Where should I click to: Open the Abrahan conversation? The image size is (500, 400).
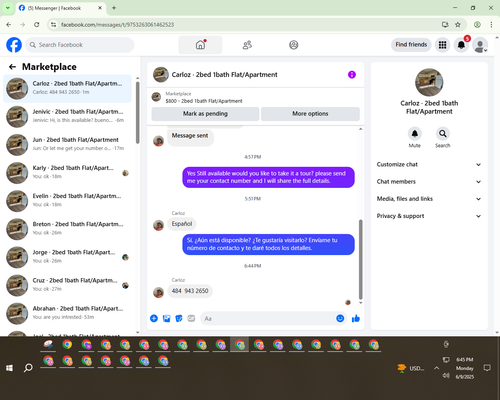[x=67, y=313]
